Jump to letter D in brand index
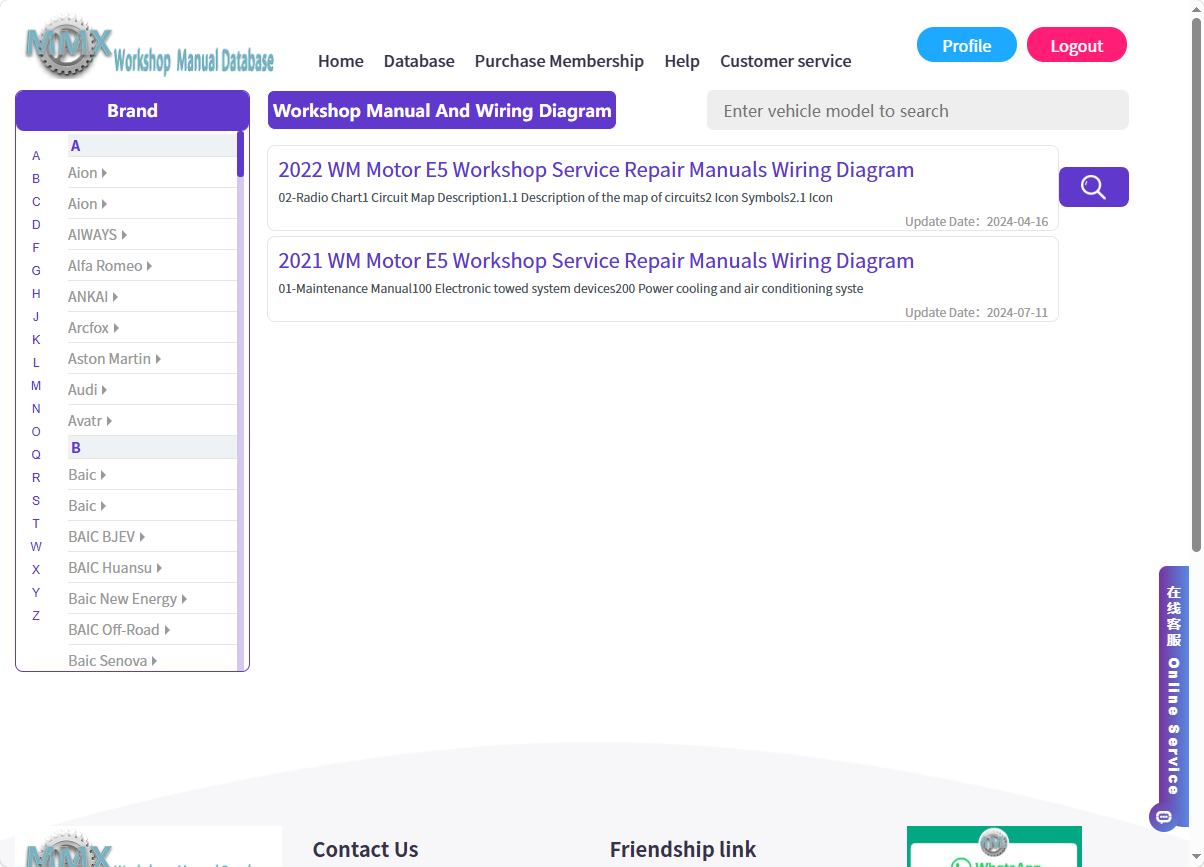Screen dimensions: 1204x867 click(x=36, y=225)
